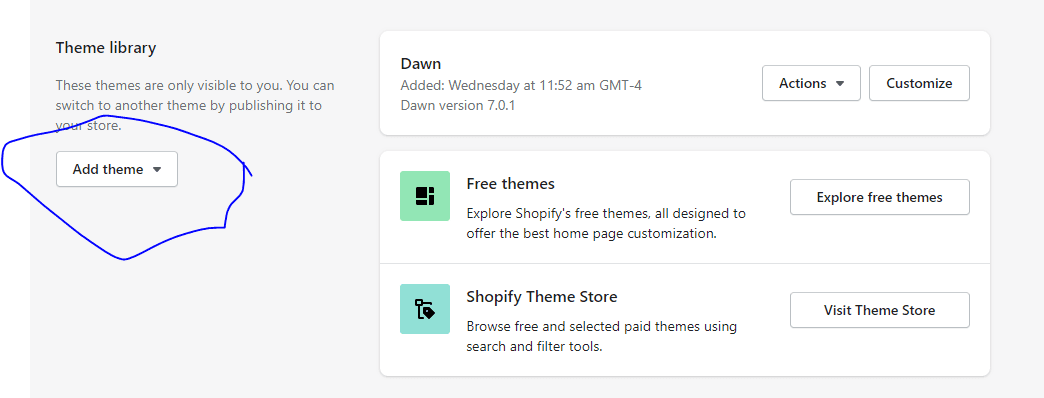Click the green Free themes layout icon

click(425, 196)
